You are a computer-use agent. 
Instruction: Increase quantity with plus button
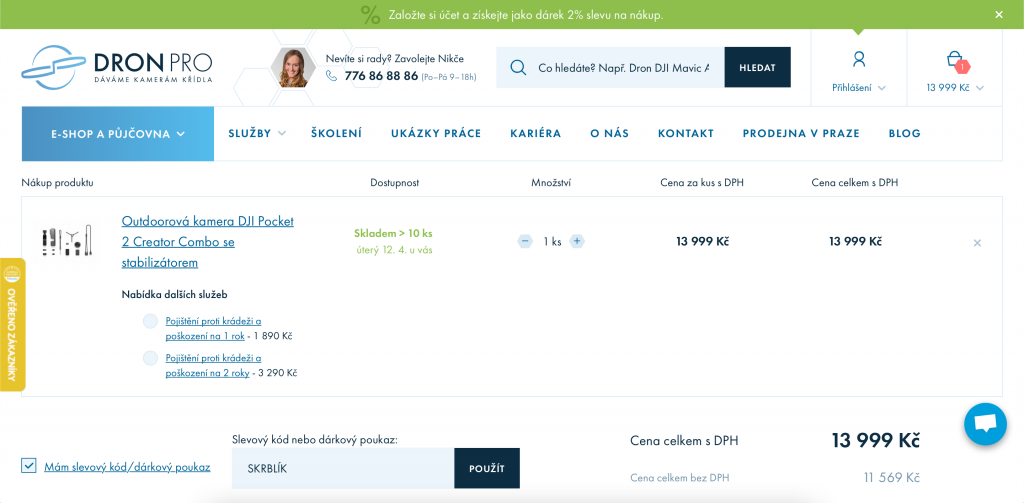pyautogui.click(x=577, y=241)
